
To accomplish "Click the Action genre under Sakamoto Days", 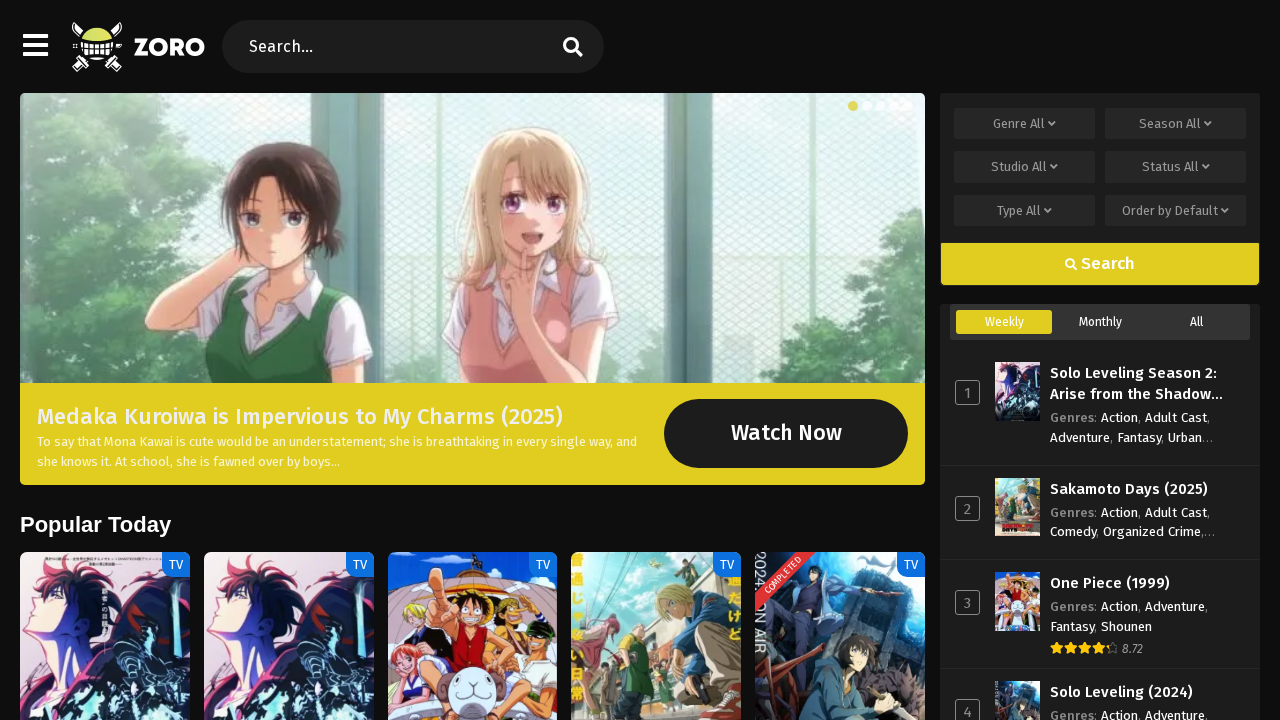I will [x=1119, y=512].
